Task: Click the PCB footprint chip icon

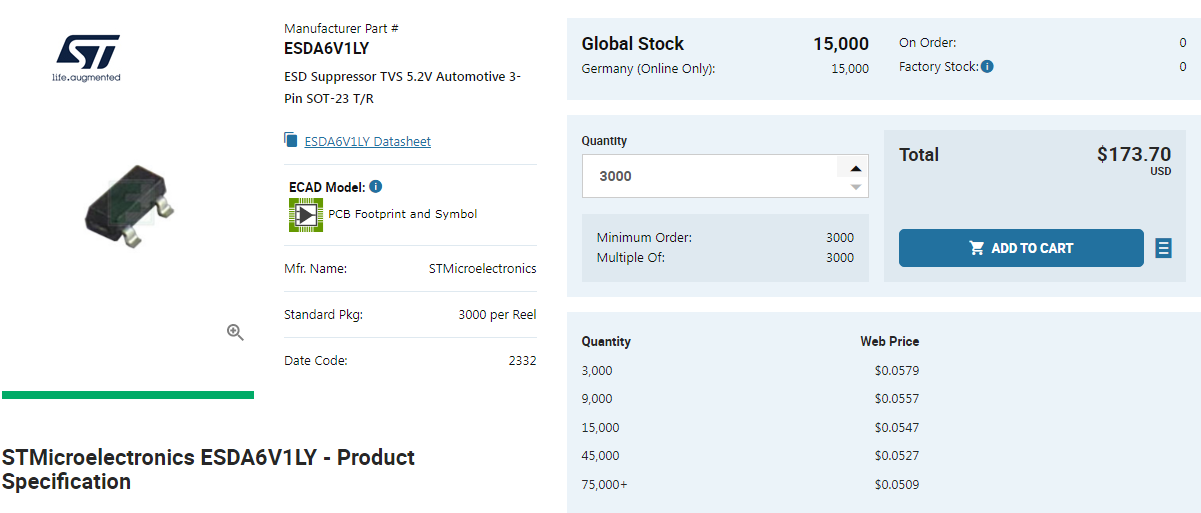Action: tap(305, 214)
